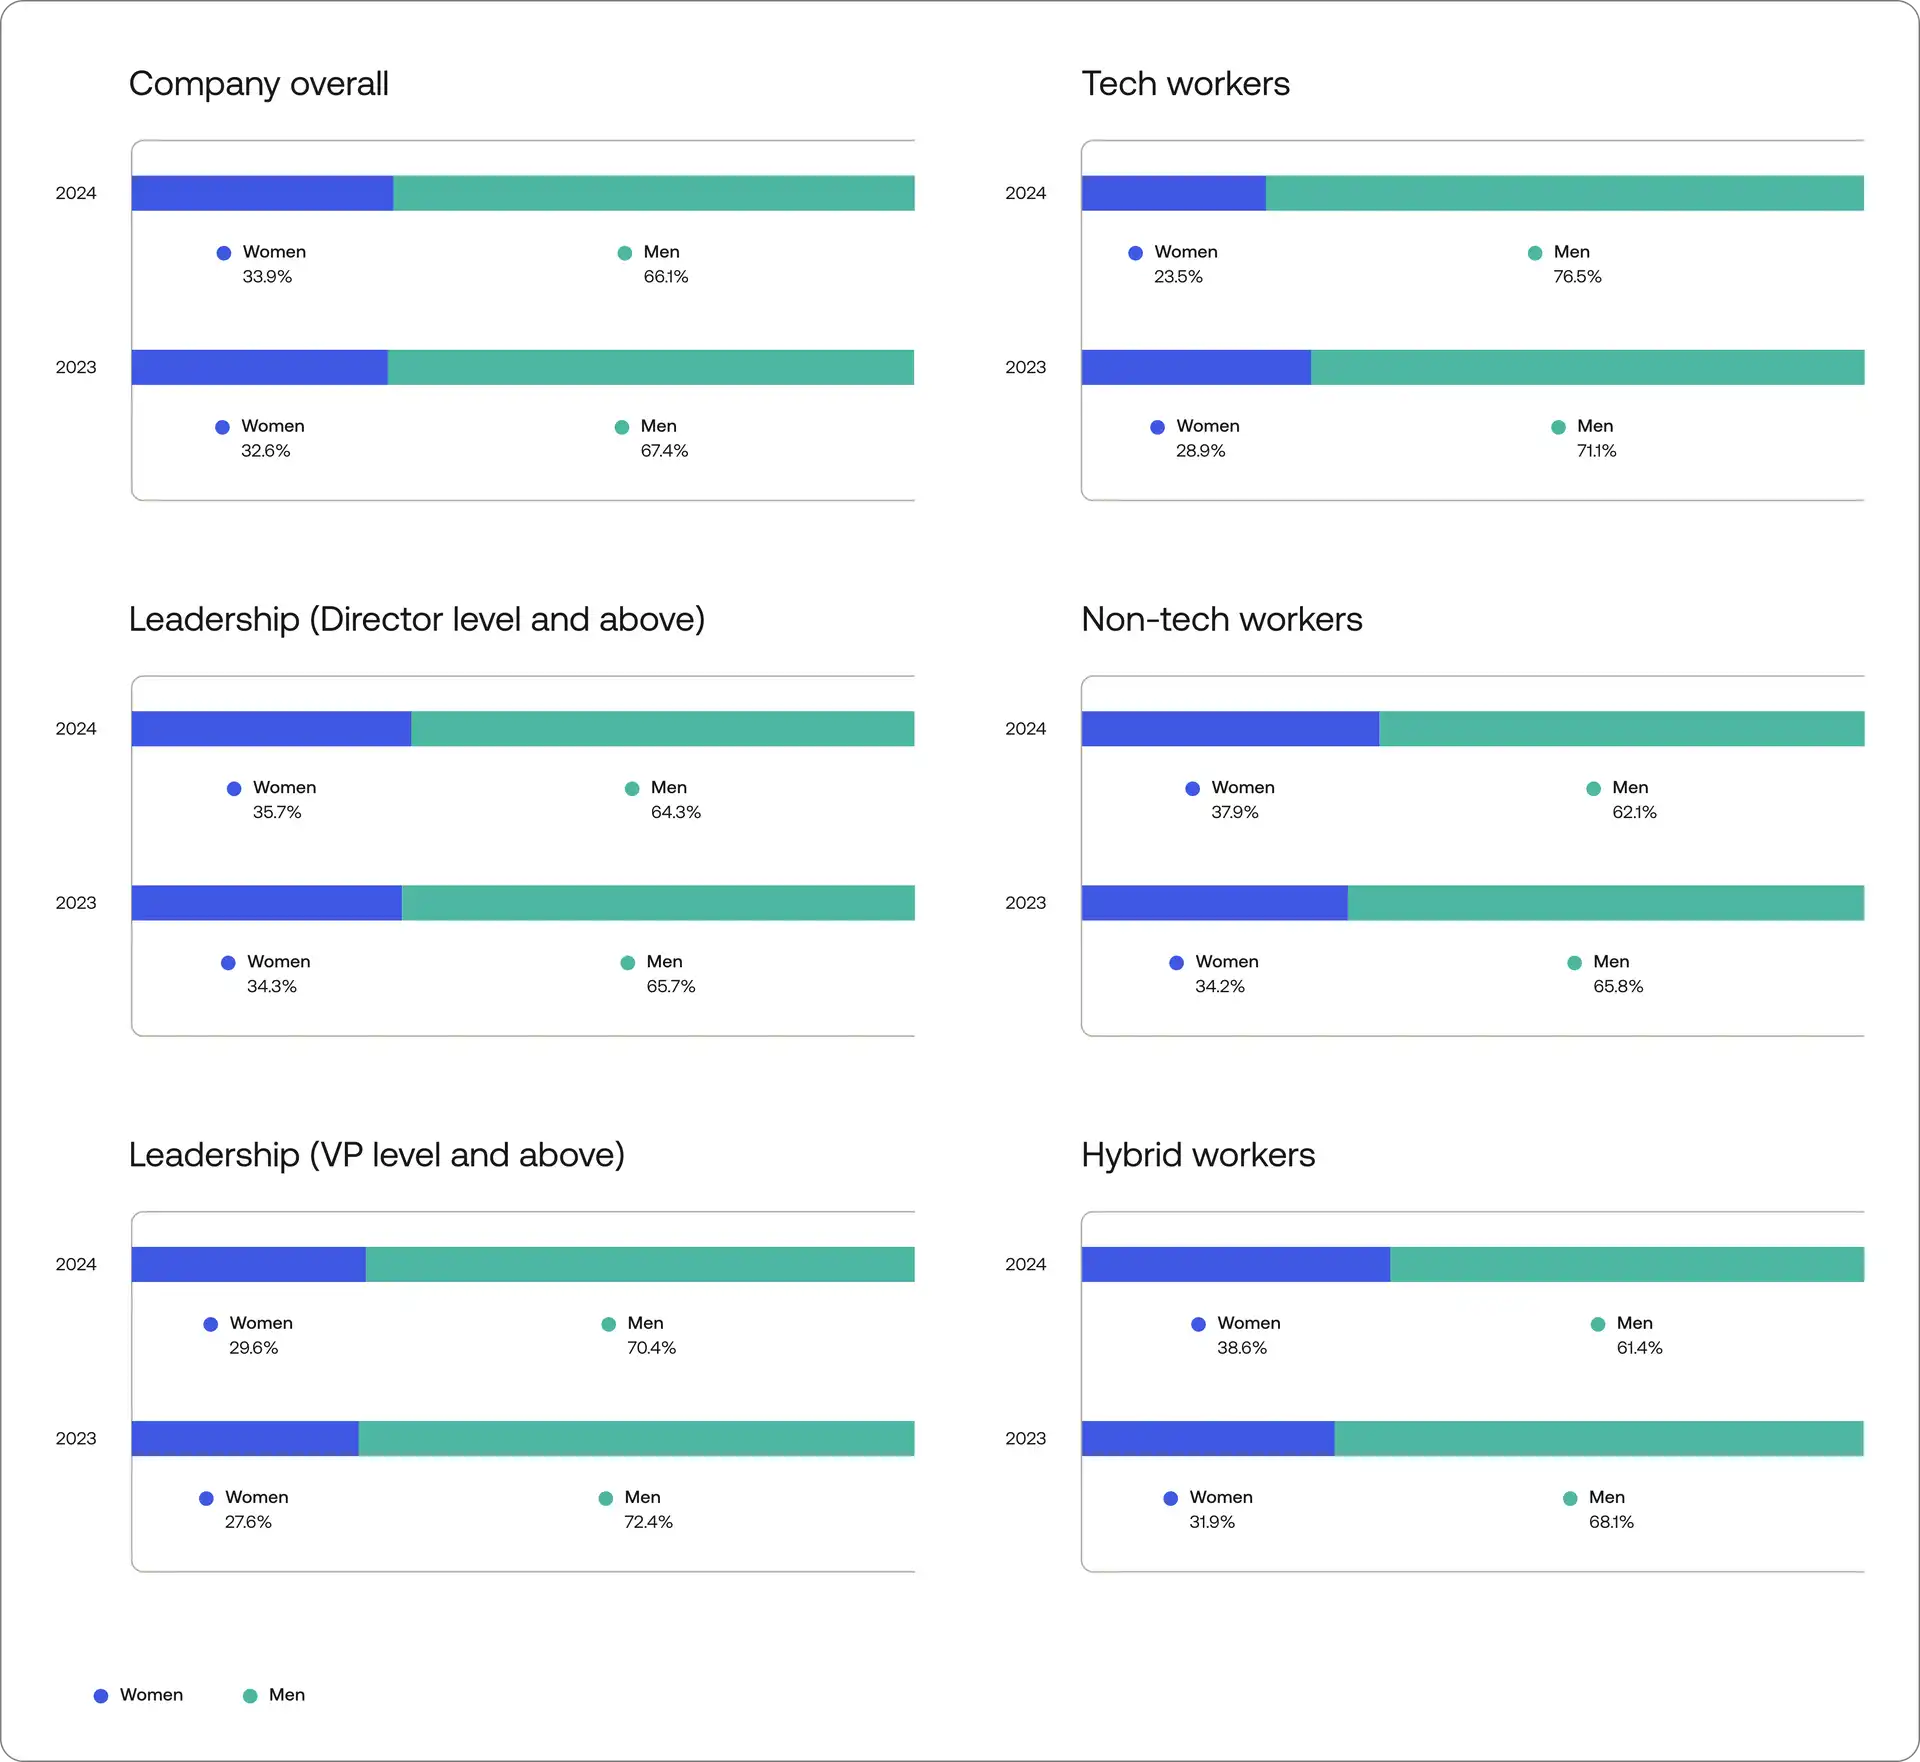1920x1762 pixels.
Task: Click Men dot beside 61.4% in Hybrid workers
Action: tap(1598, 1324)
